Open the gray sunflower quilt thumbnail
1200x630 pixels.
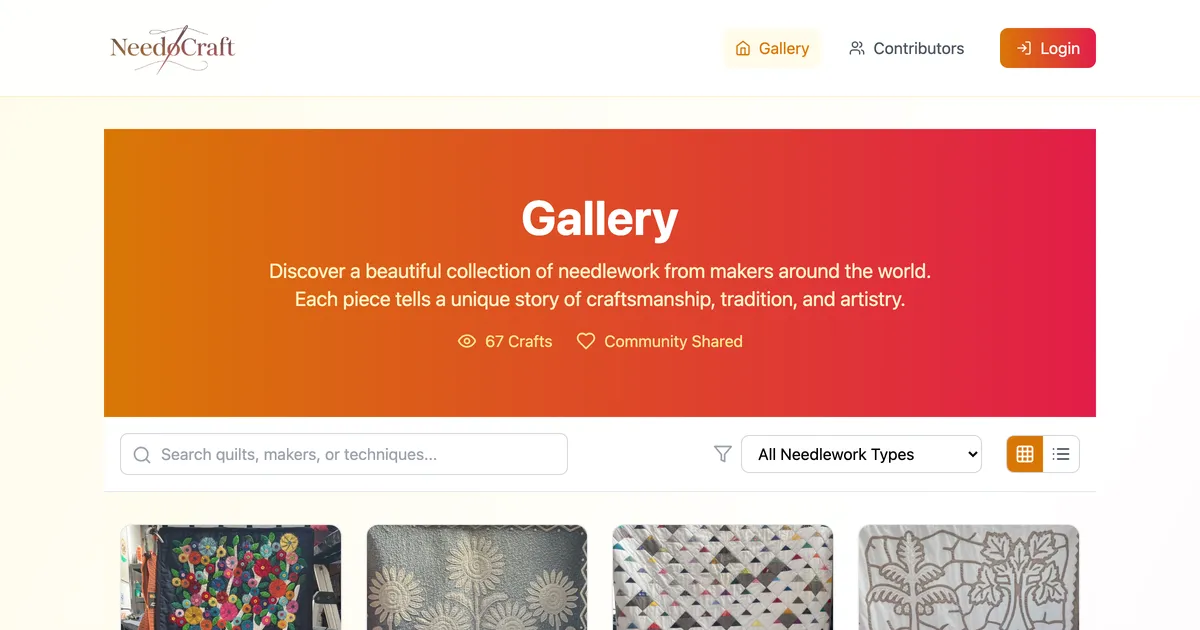tap(477, 577)
